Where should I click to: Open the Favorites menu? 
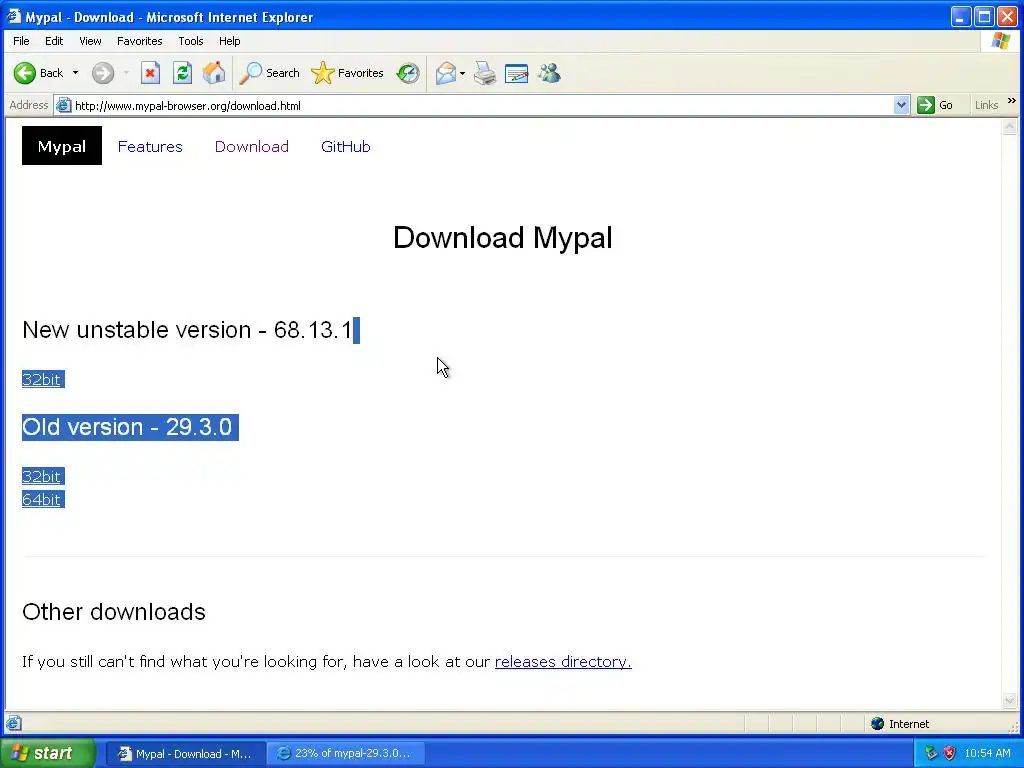click(x=140, y=41)
